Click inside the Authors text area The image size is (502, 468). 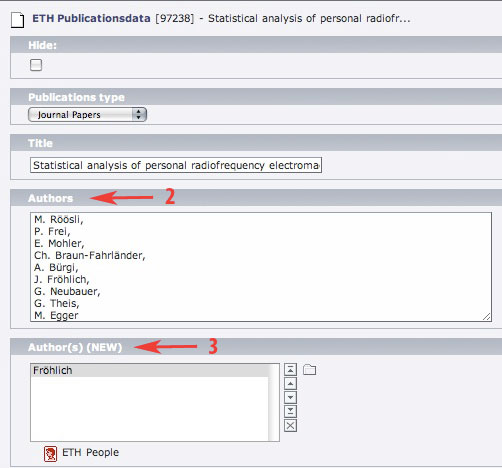tap(261, 267)
